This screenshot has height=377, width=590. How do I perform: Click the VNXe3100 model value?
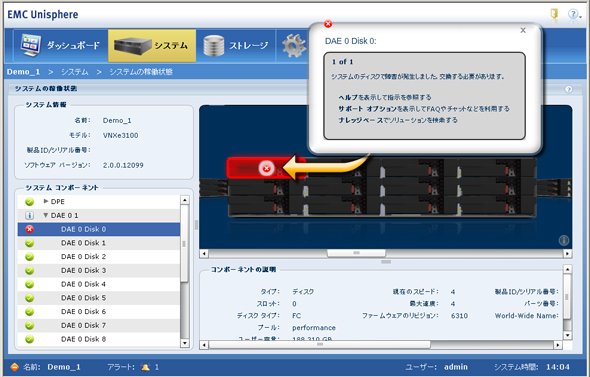tap(120, 135)
